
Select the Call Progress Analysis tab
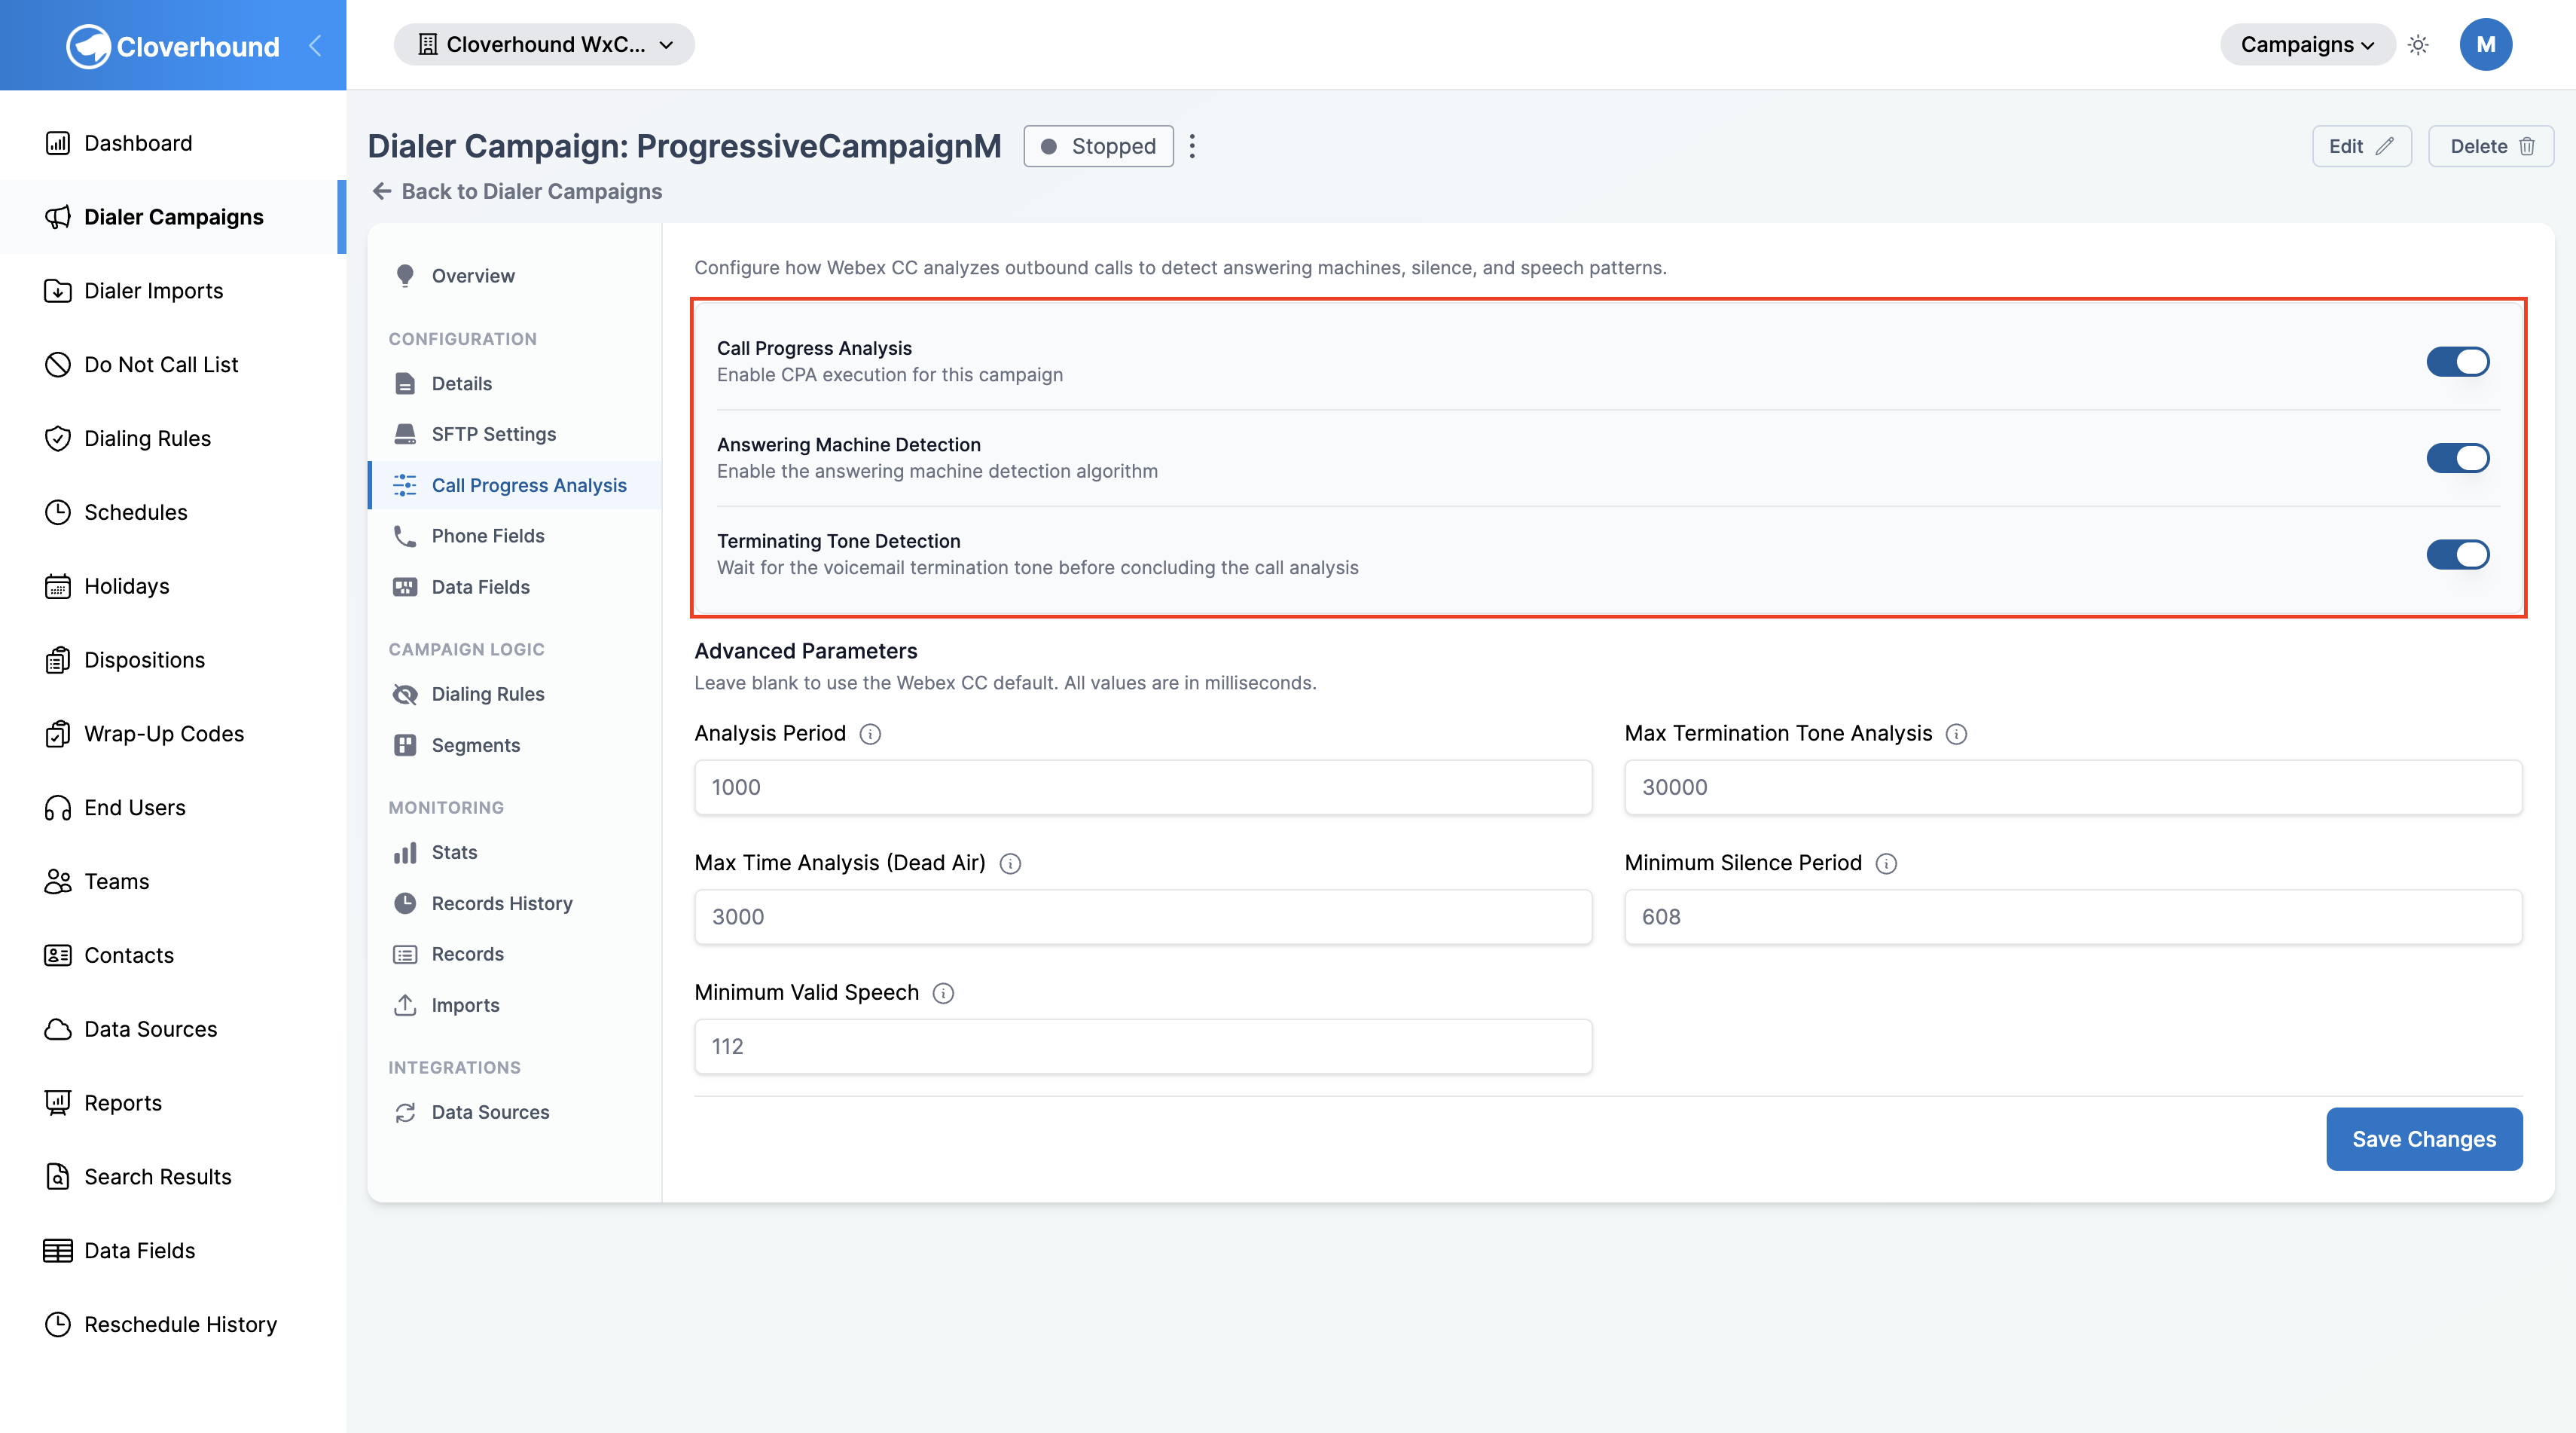tap(514, 485)
